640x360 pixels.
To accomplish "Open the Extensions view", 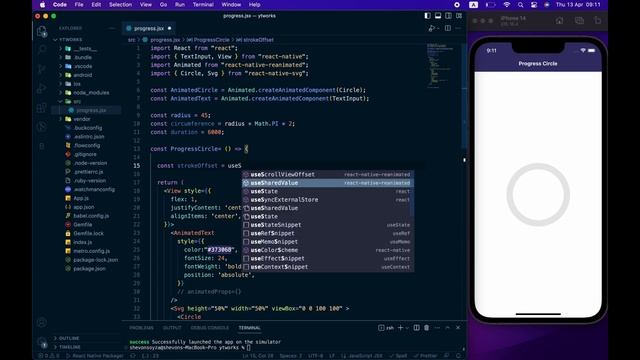I will coord(42,108).
